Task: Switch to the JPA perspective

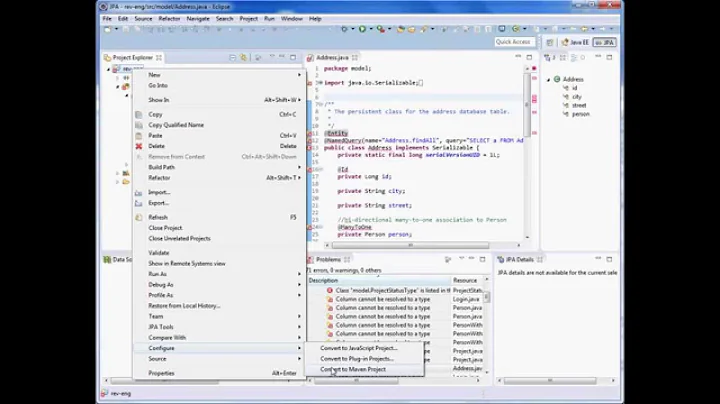Action: [x=604, y=42]
